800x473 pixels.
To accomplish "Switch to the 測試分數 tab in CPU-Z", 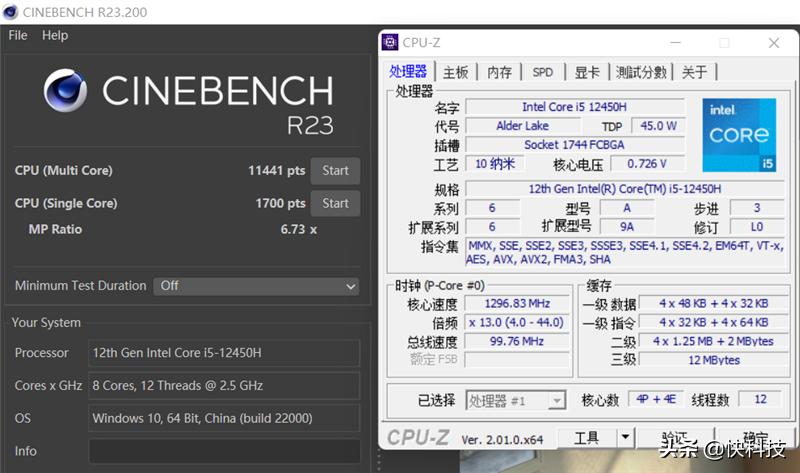I will tap(641, 72).
